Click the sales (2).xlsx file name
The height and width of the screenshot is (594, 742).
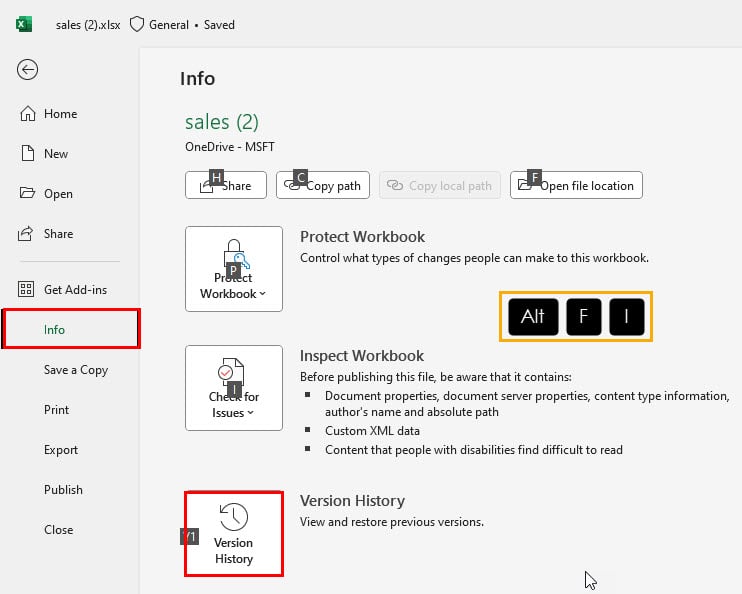coord(88,25)
